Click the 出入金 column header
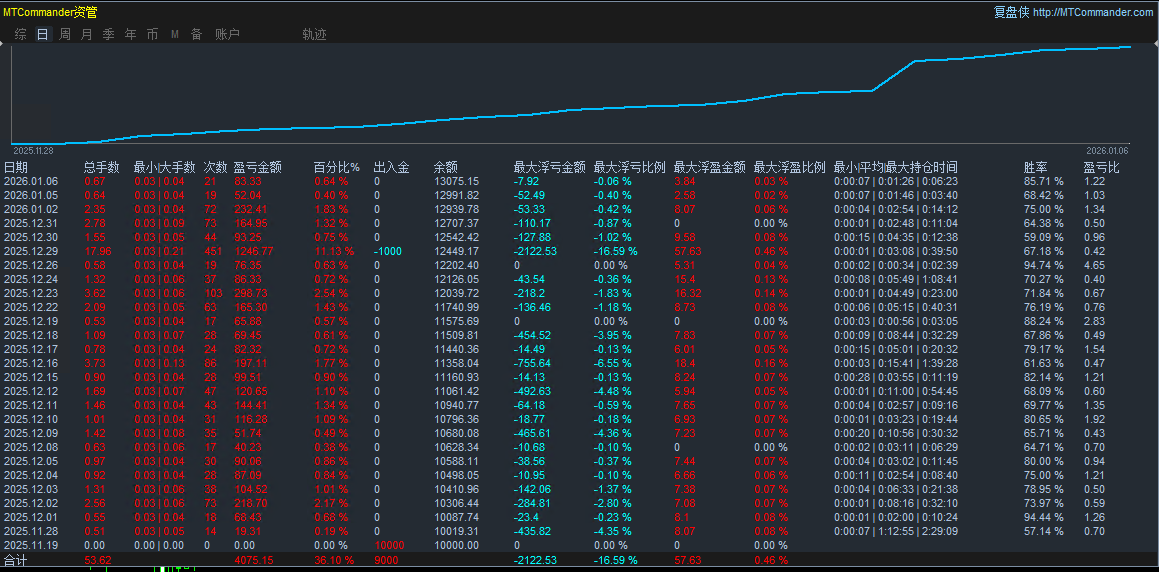The image size is (1159, 572). coord(392,168)
